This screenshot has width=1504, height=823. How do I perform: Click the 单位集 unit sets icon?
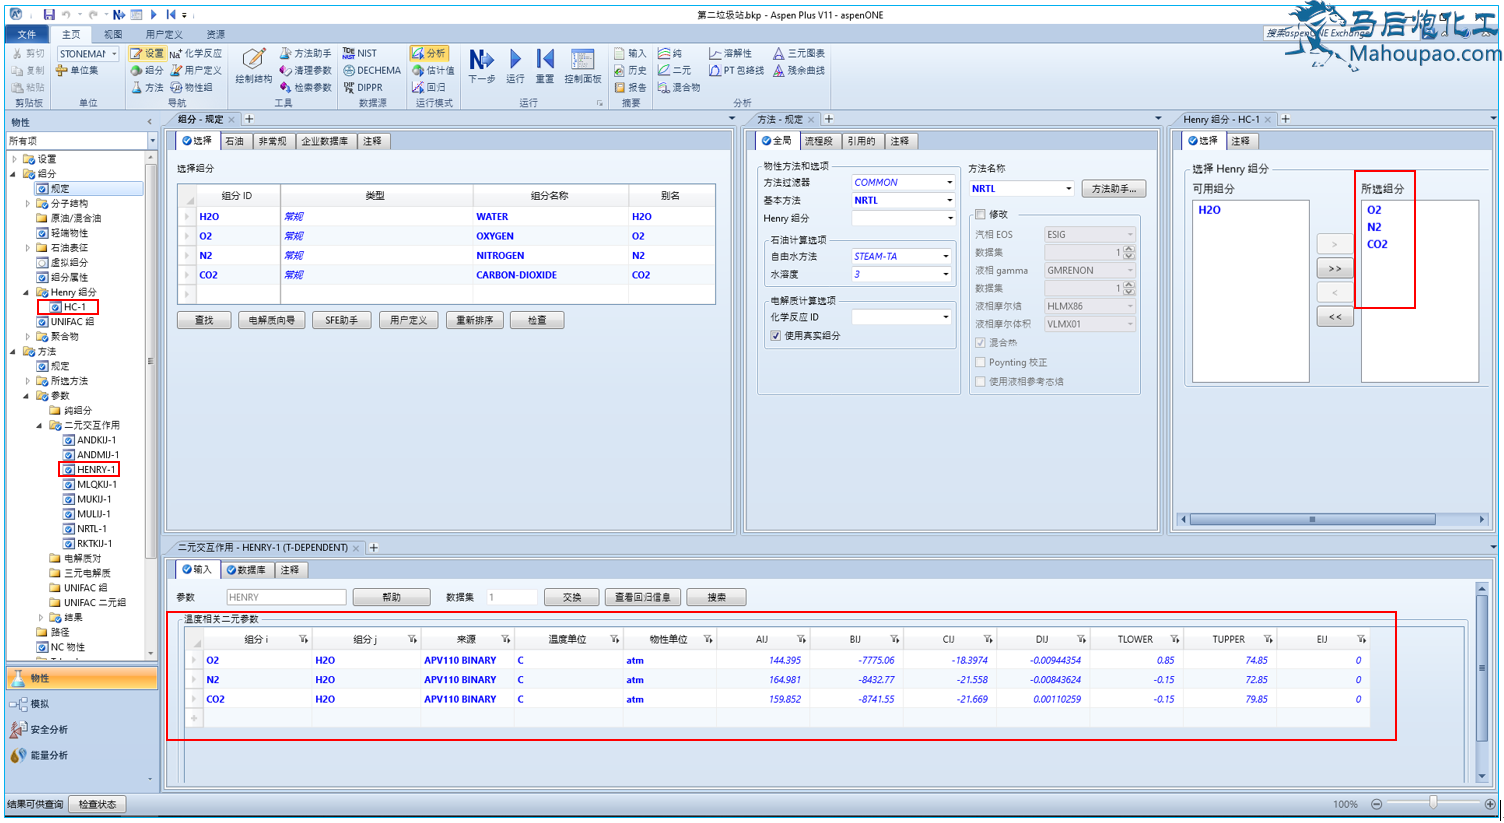point(77,70)
